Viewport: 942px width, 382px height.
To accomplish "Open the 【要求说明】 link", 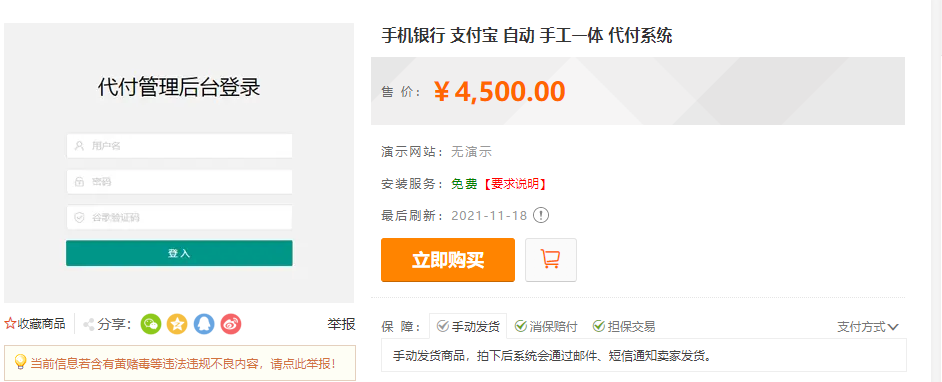I will (x=514, y=184).
